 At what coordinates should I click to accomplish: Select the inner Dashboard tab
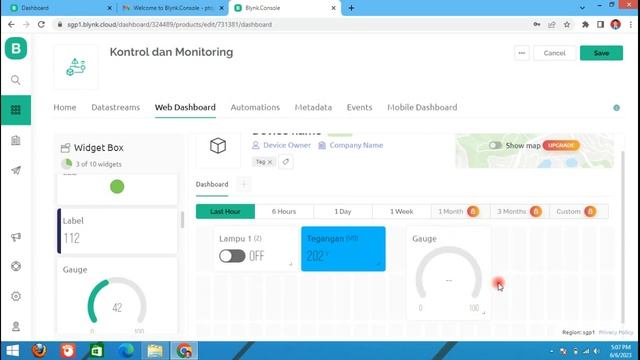212,184
